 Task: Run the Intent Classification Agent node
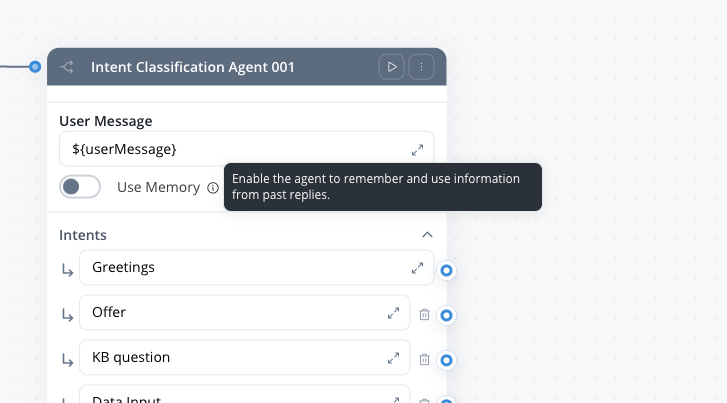click(x=392, y=67)
